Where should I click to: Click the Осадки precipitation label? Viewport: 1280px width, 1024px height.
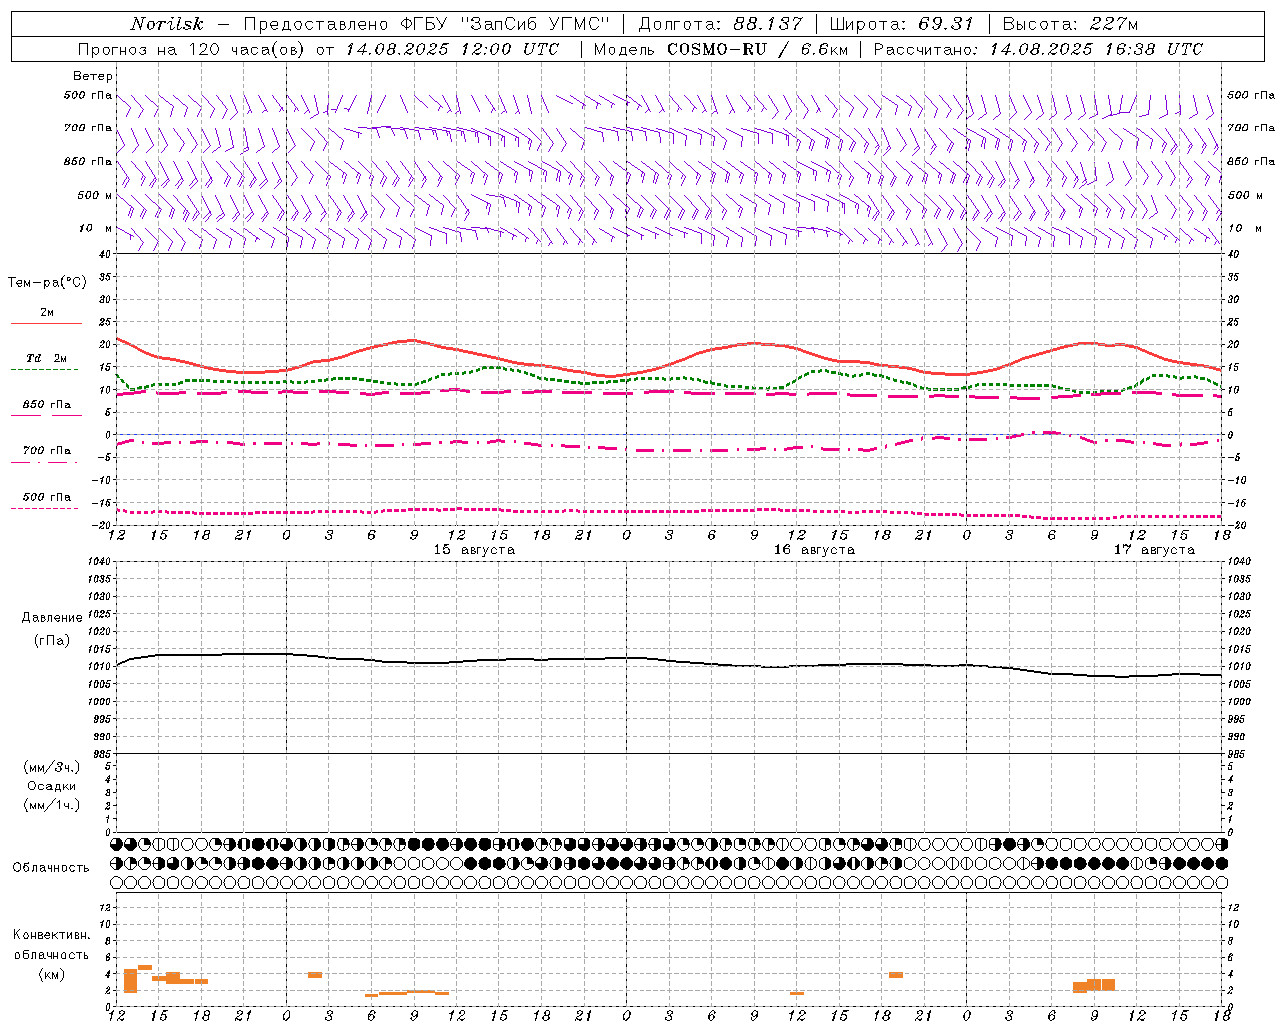[52, 786]
